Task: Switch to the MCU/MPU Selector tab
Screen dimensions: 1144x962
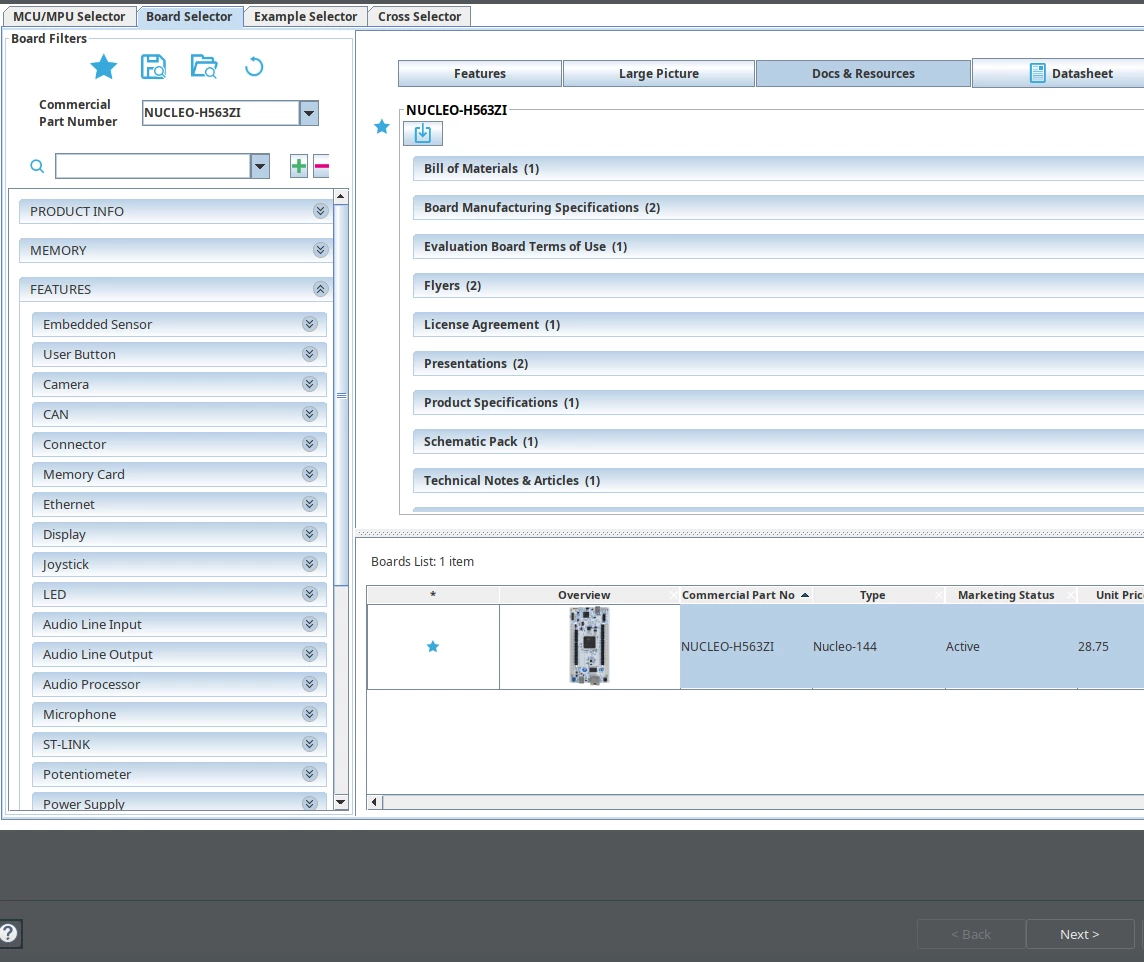Action: pyautogui.click(x=69, y=16)
